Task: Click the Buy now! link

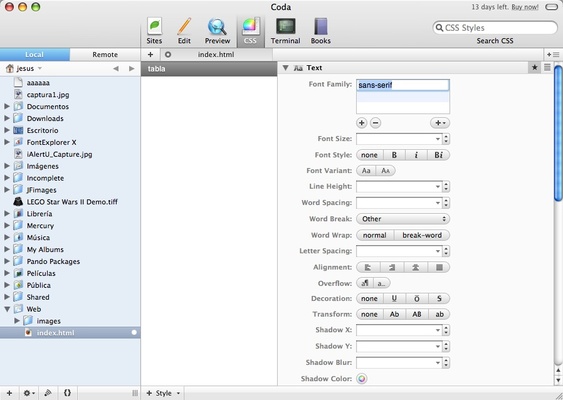Action: point(525,7)
